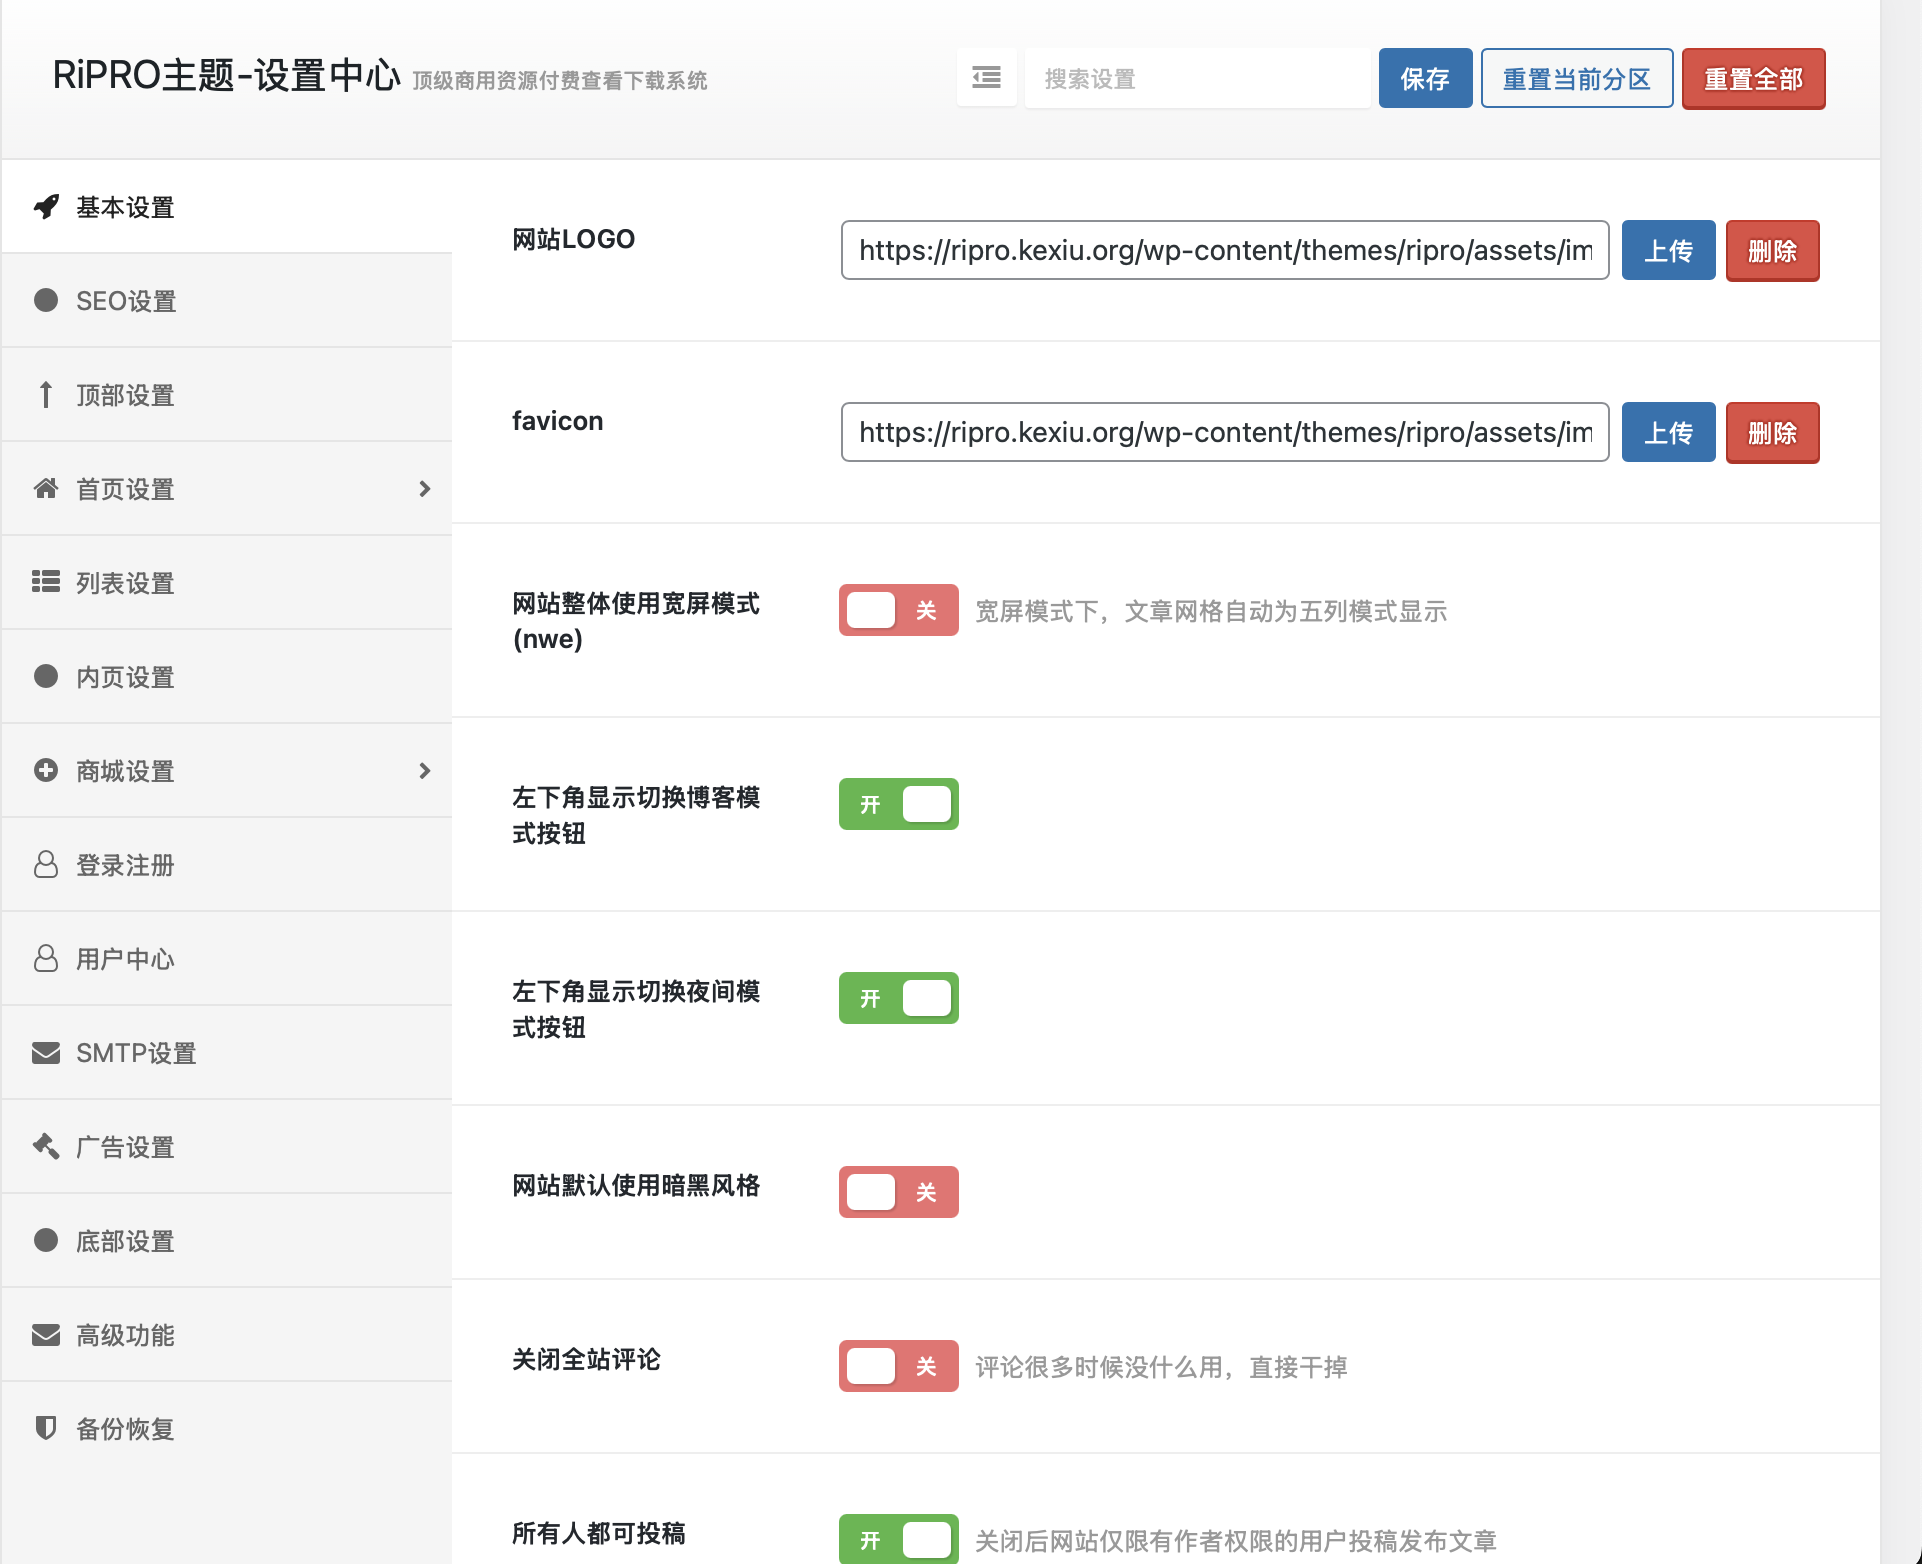Click the gavel icon beside 广告设置

pos(46,1146)
